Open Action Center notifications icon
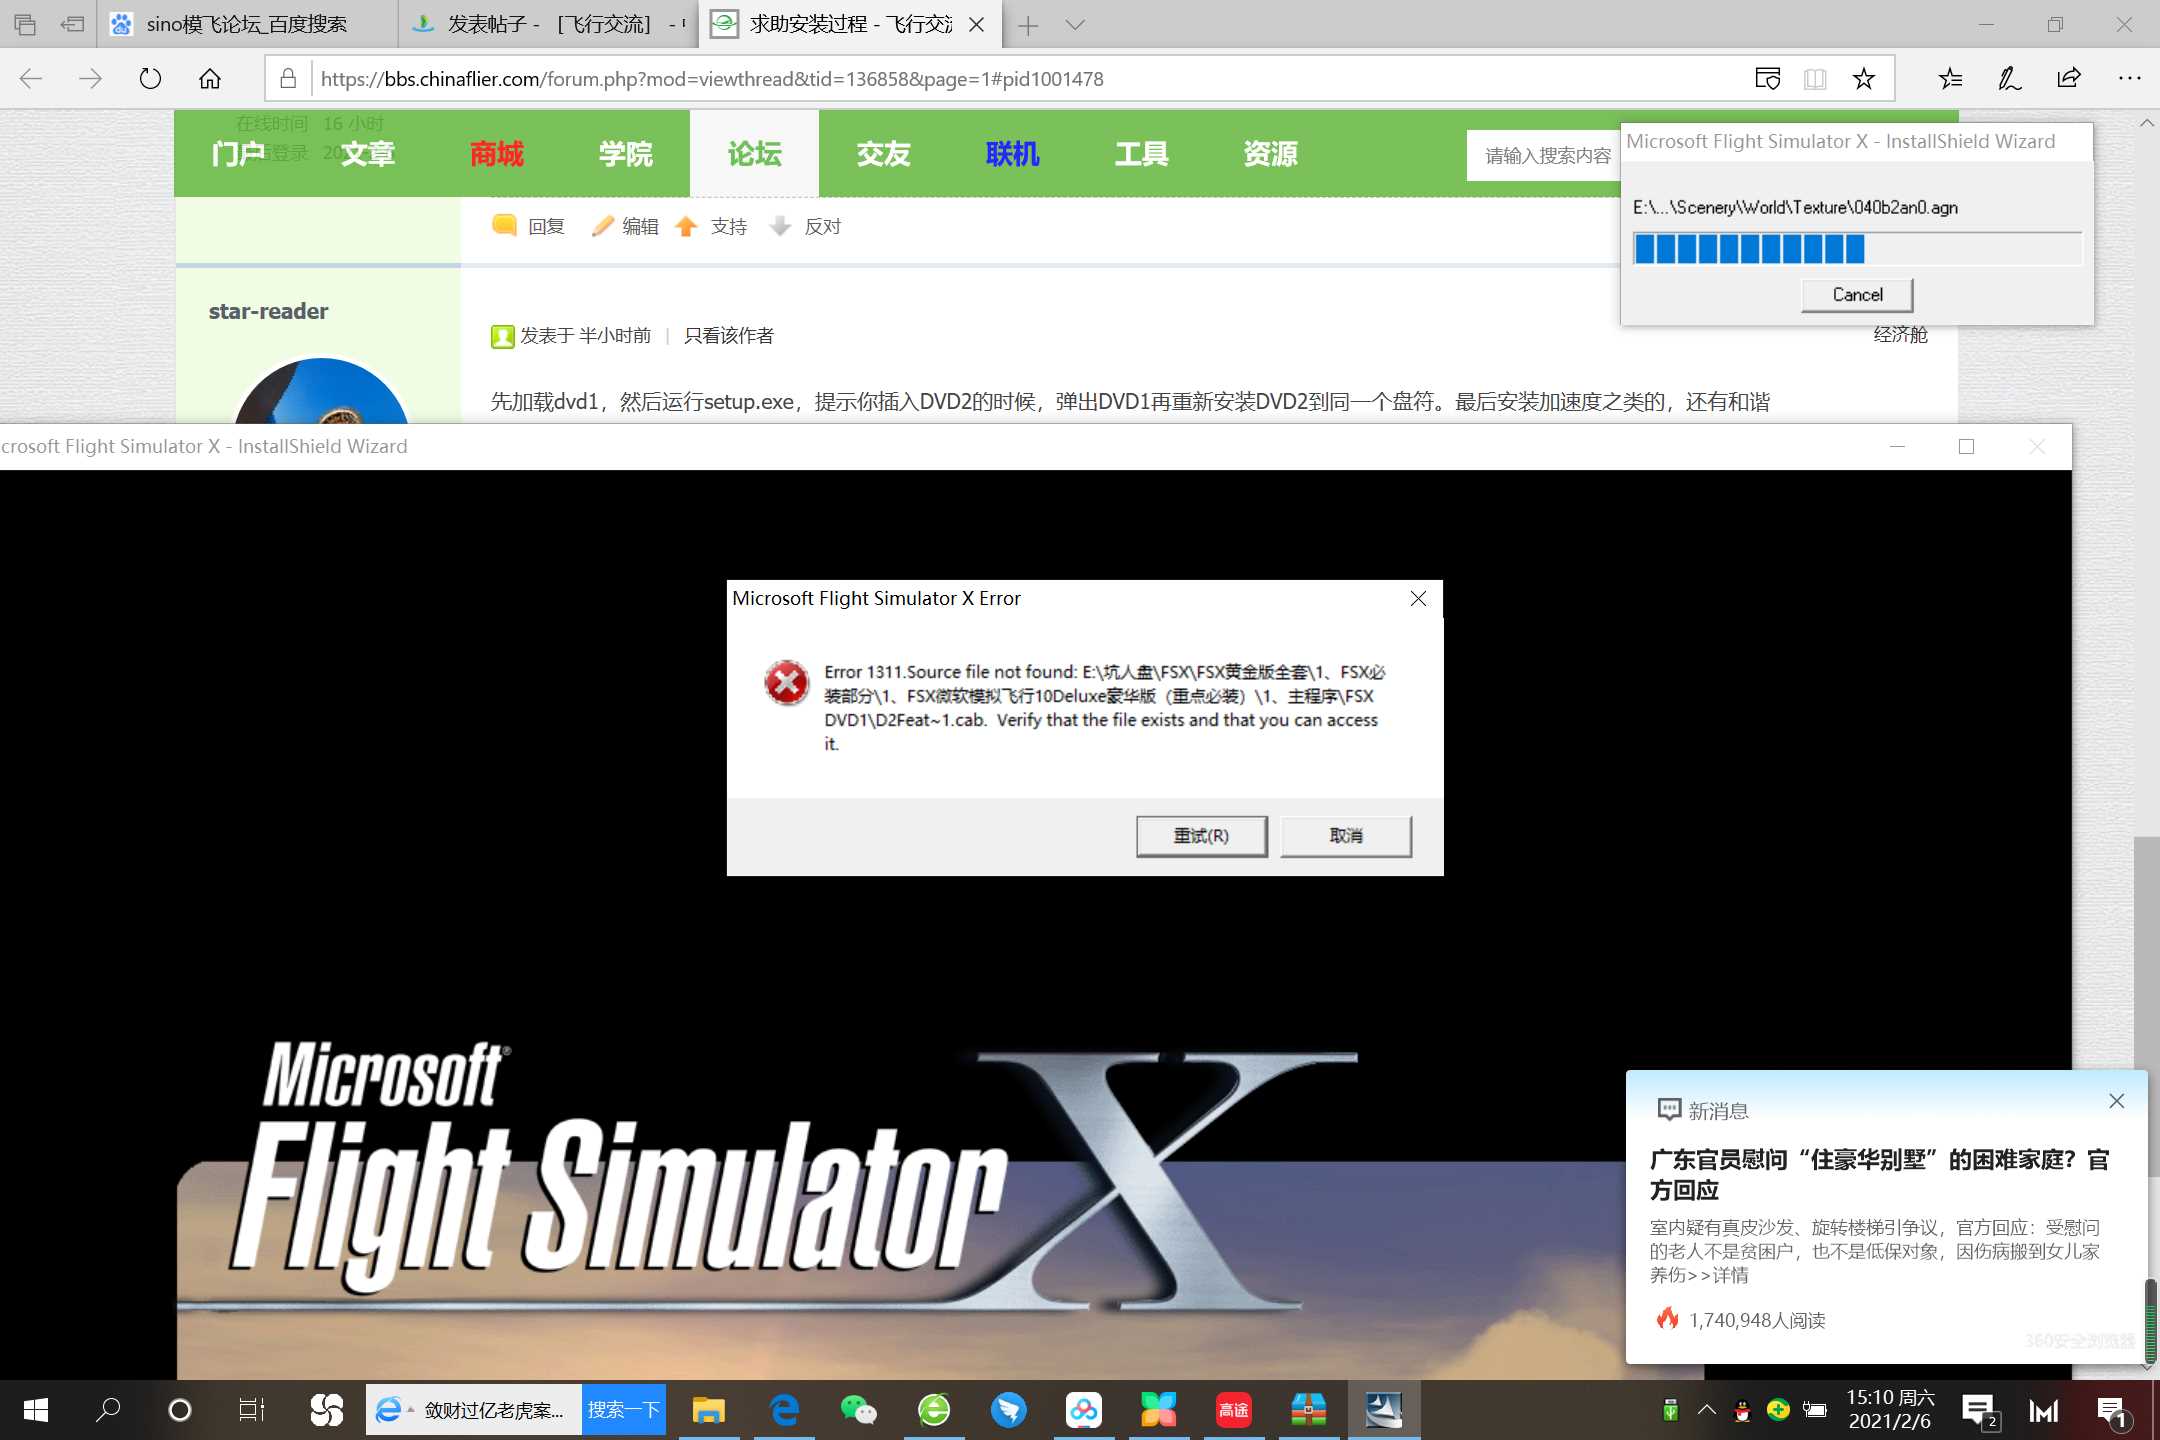The height and width of the screenshot is (1440, 2160). coord(2112,1410)
